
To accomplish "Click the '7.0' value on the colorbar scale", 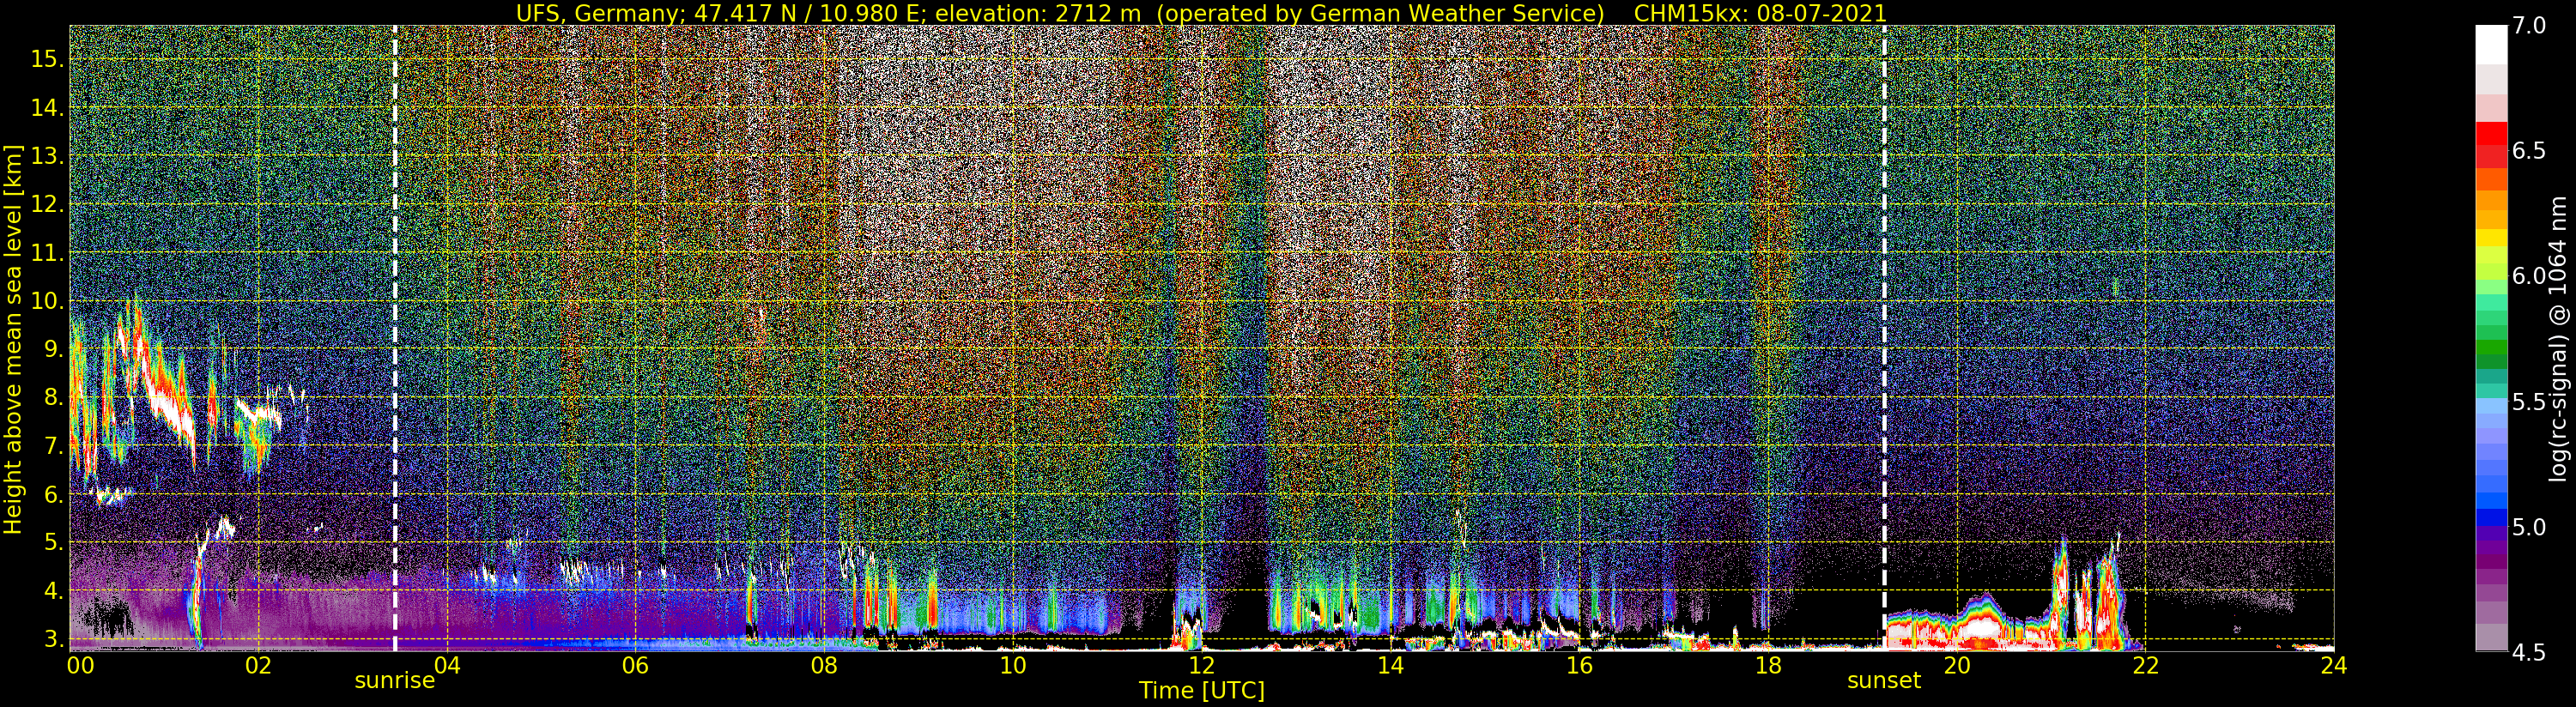I will (x=2530, y=26).
